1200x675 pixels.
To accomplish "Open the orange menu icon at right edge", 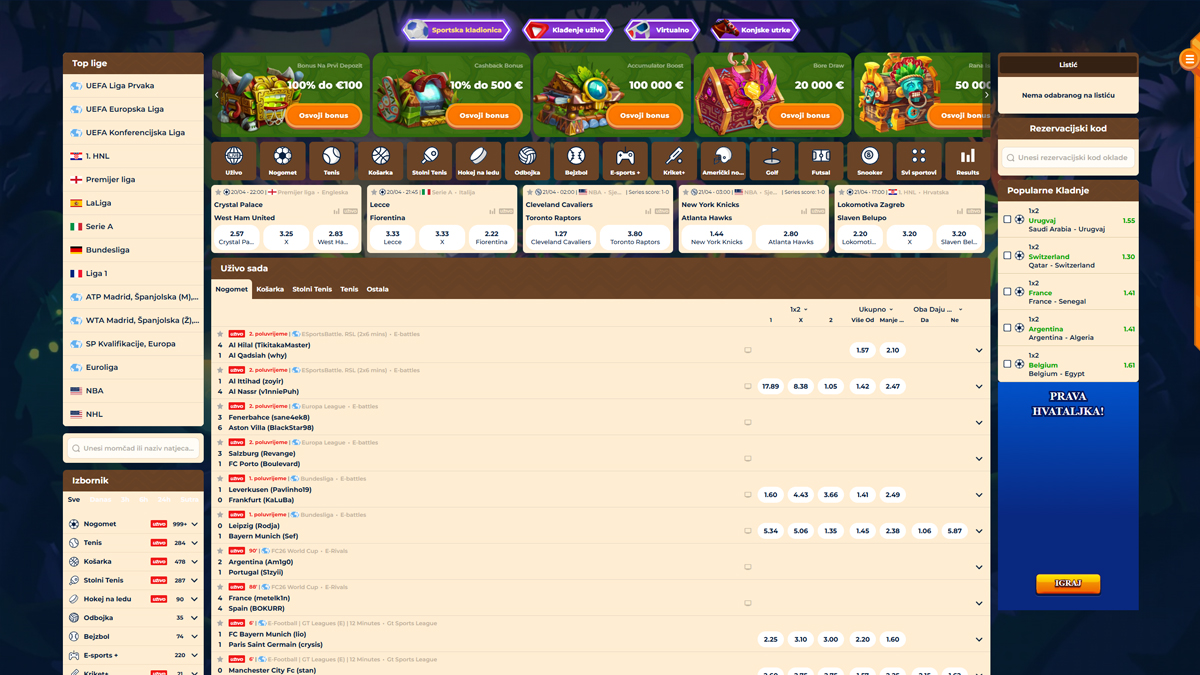I will coord(1189,60).
